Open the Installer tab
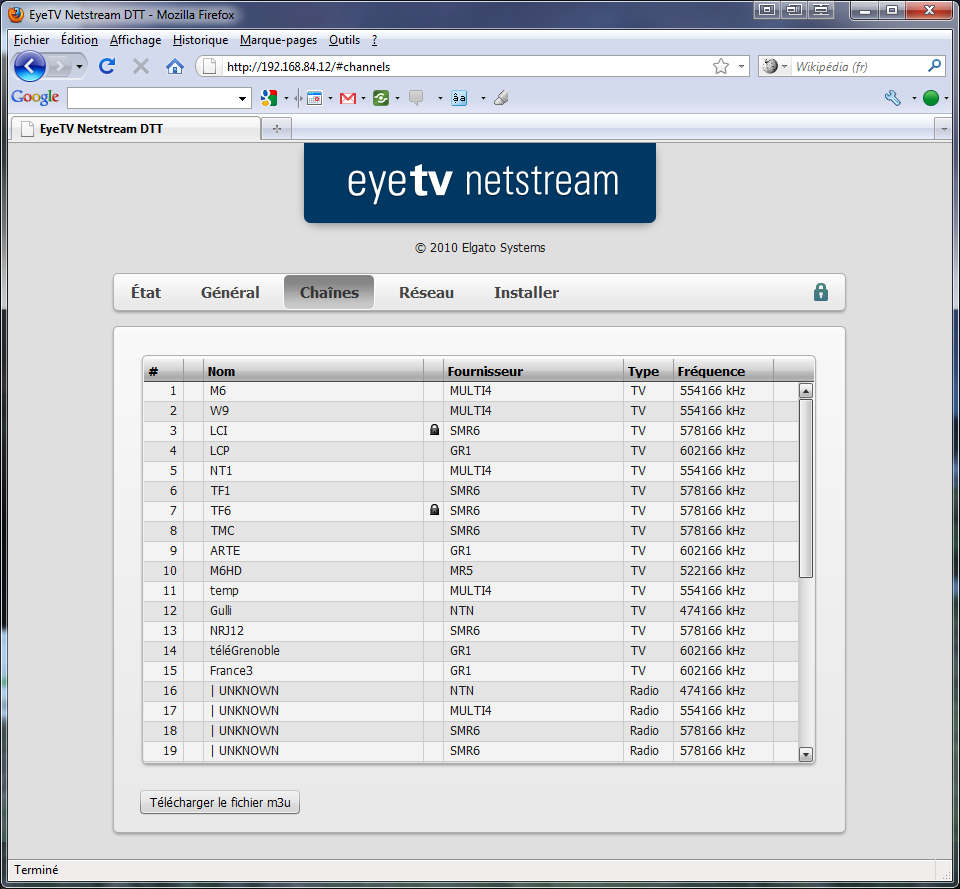This screenshot has height=889, width=960. click(x=526, y=293)
